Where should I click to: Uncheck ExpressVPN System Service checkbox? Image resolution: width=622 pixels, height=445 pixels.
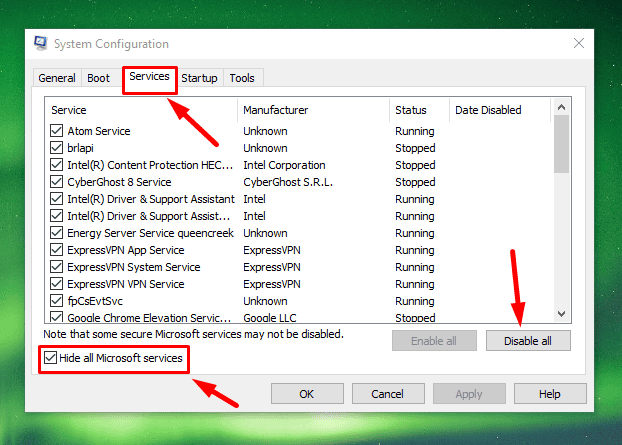56,267
